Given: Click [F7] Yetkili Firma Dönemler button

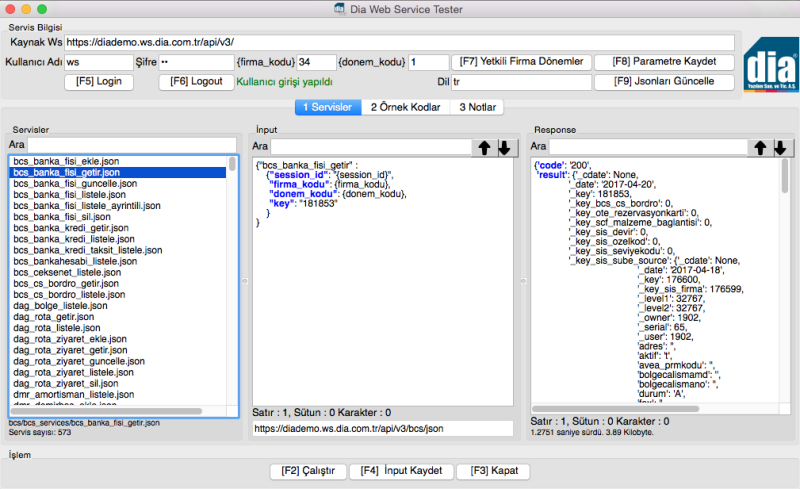Looking at the screenshot, I should click(x=519, y=62).
